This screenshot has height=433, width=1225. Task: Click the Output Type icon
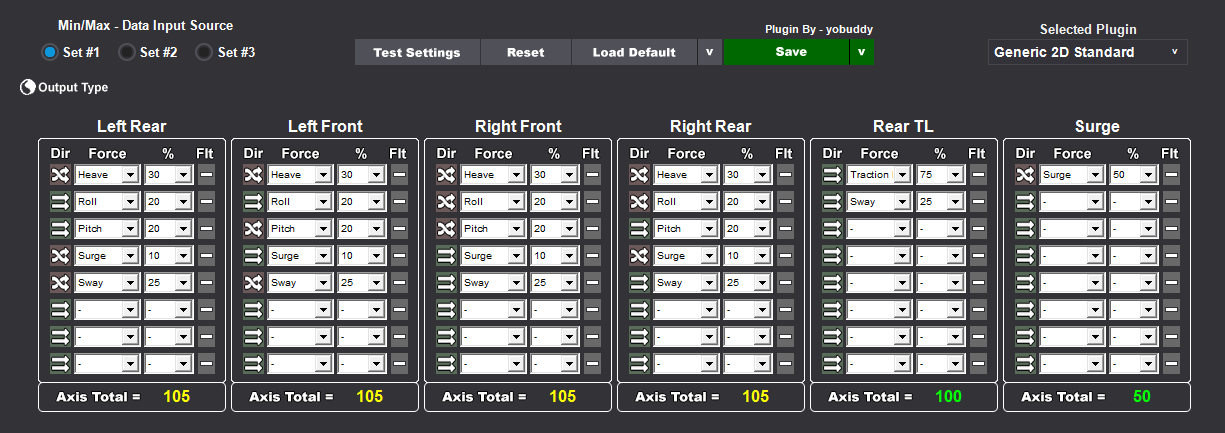point(28,87)
